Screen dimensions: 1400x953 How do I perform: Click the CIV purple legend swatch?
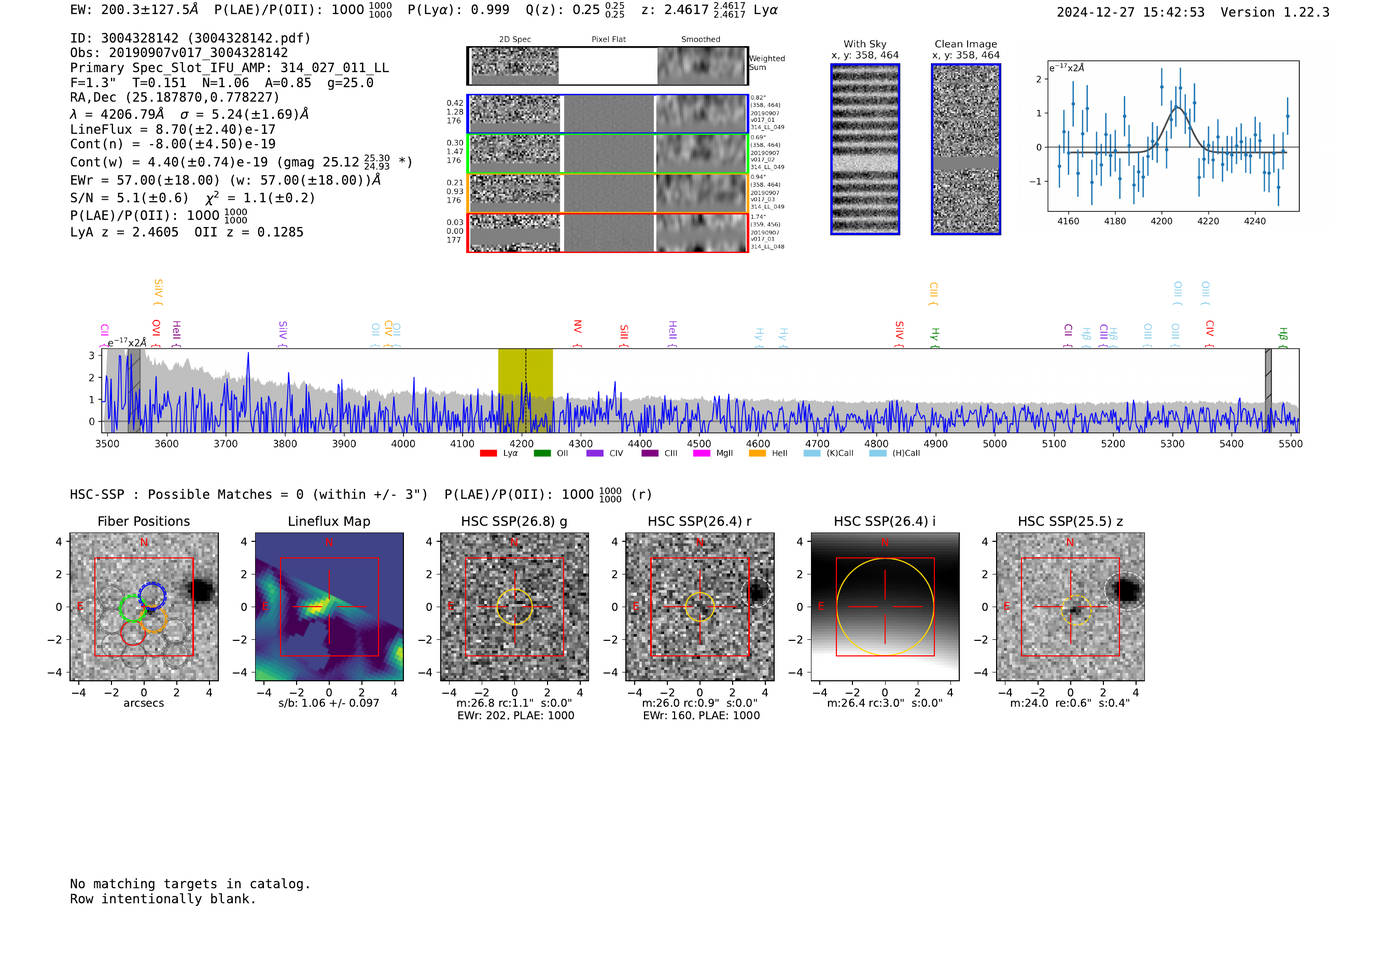[595, 453]
